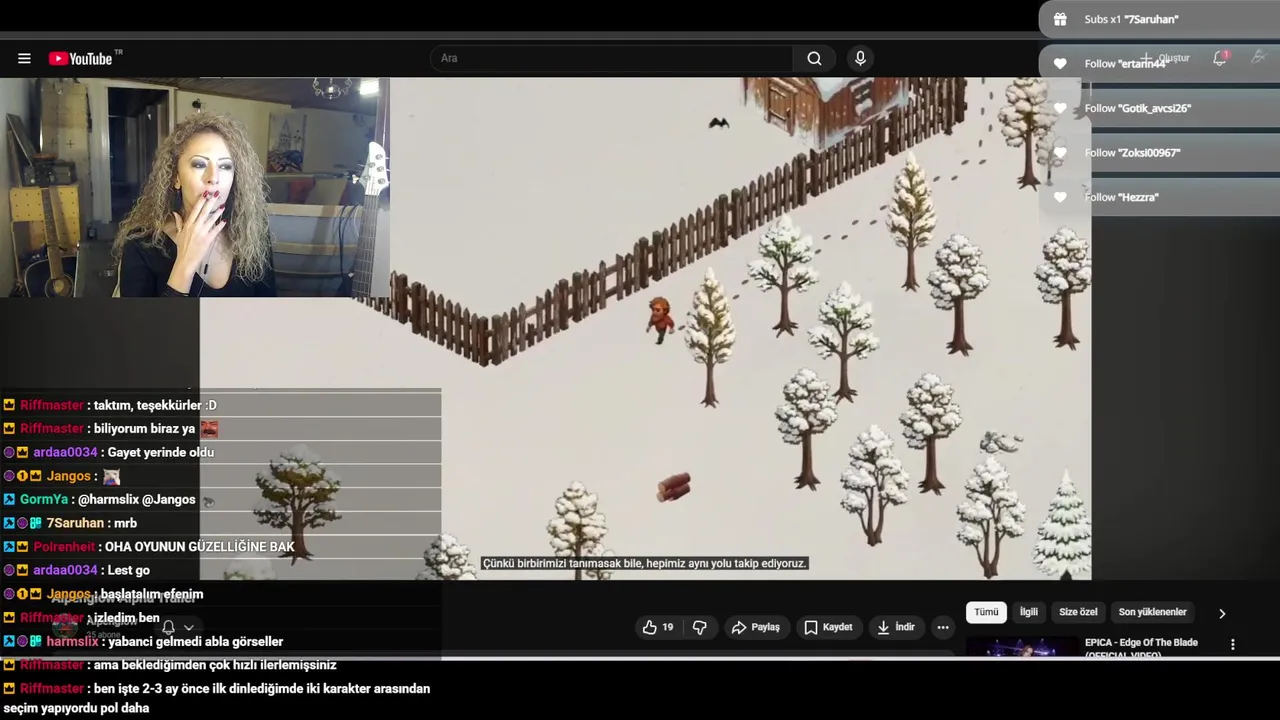Click the streamer's webcam feed
Image resolution: width=1280 pixels, height=720 pixels.
coord(195,187)
